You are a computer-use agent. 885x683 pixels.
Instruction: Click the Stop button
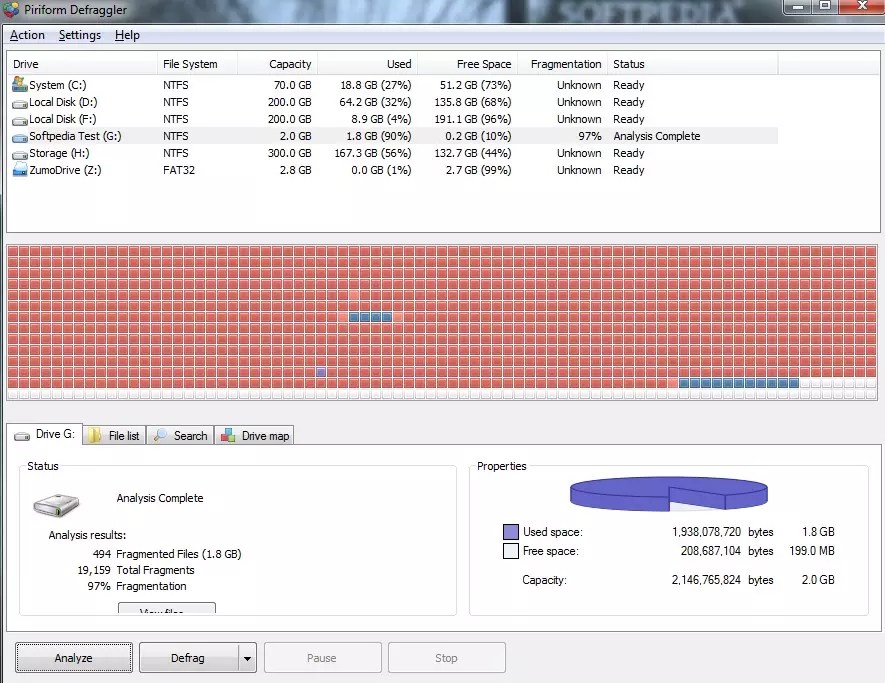(x=446, y=658)
